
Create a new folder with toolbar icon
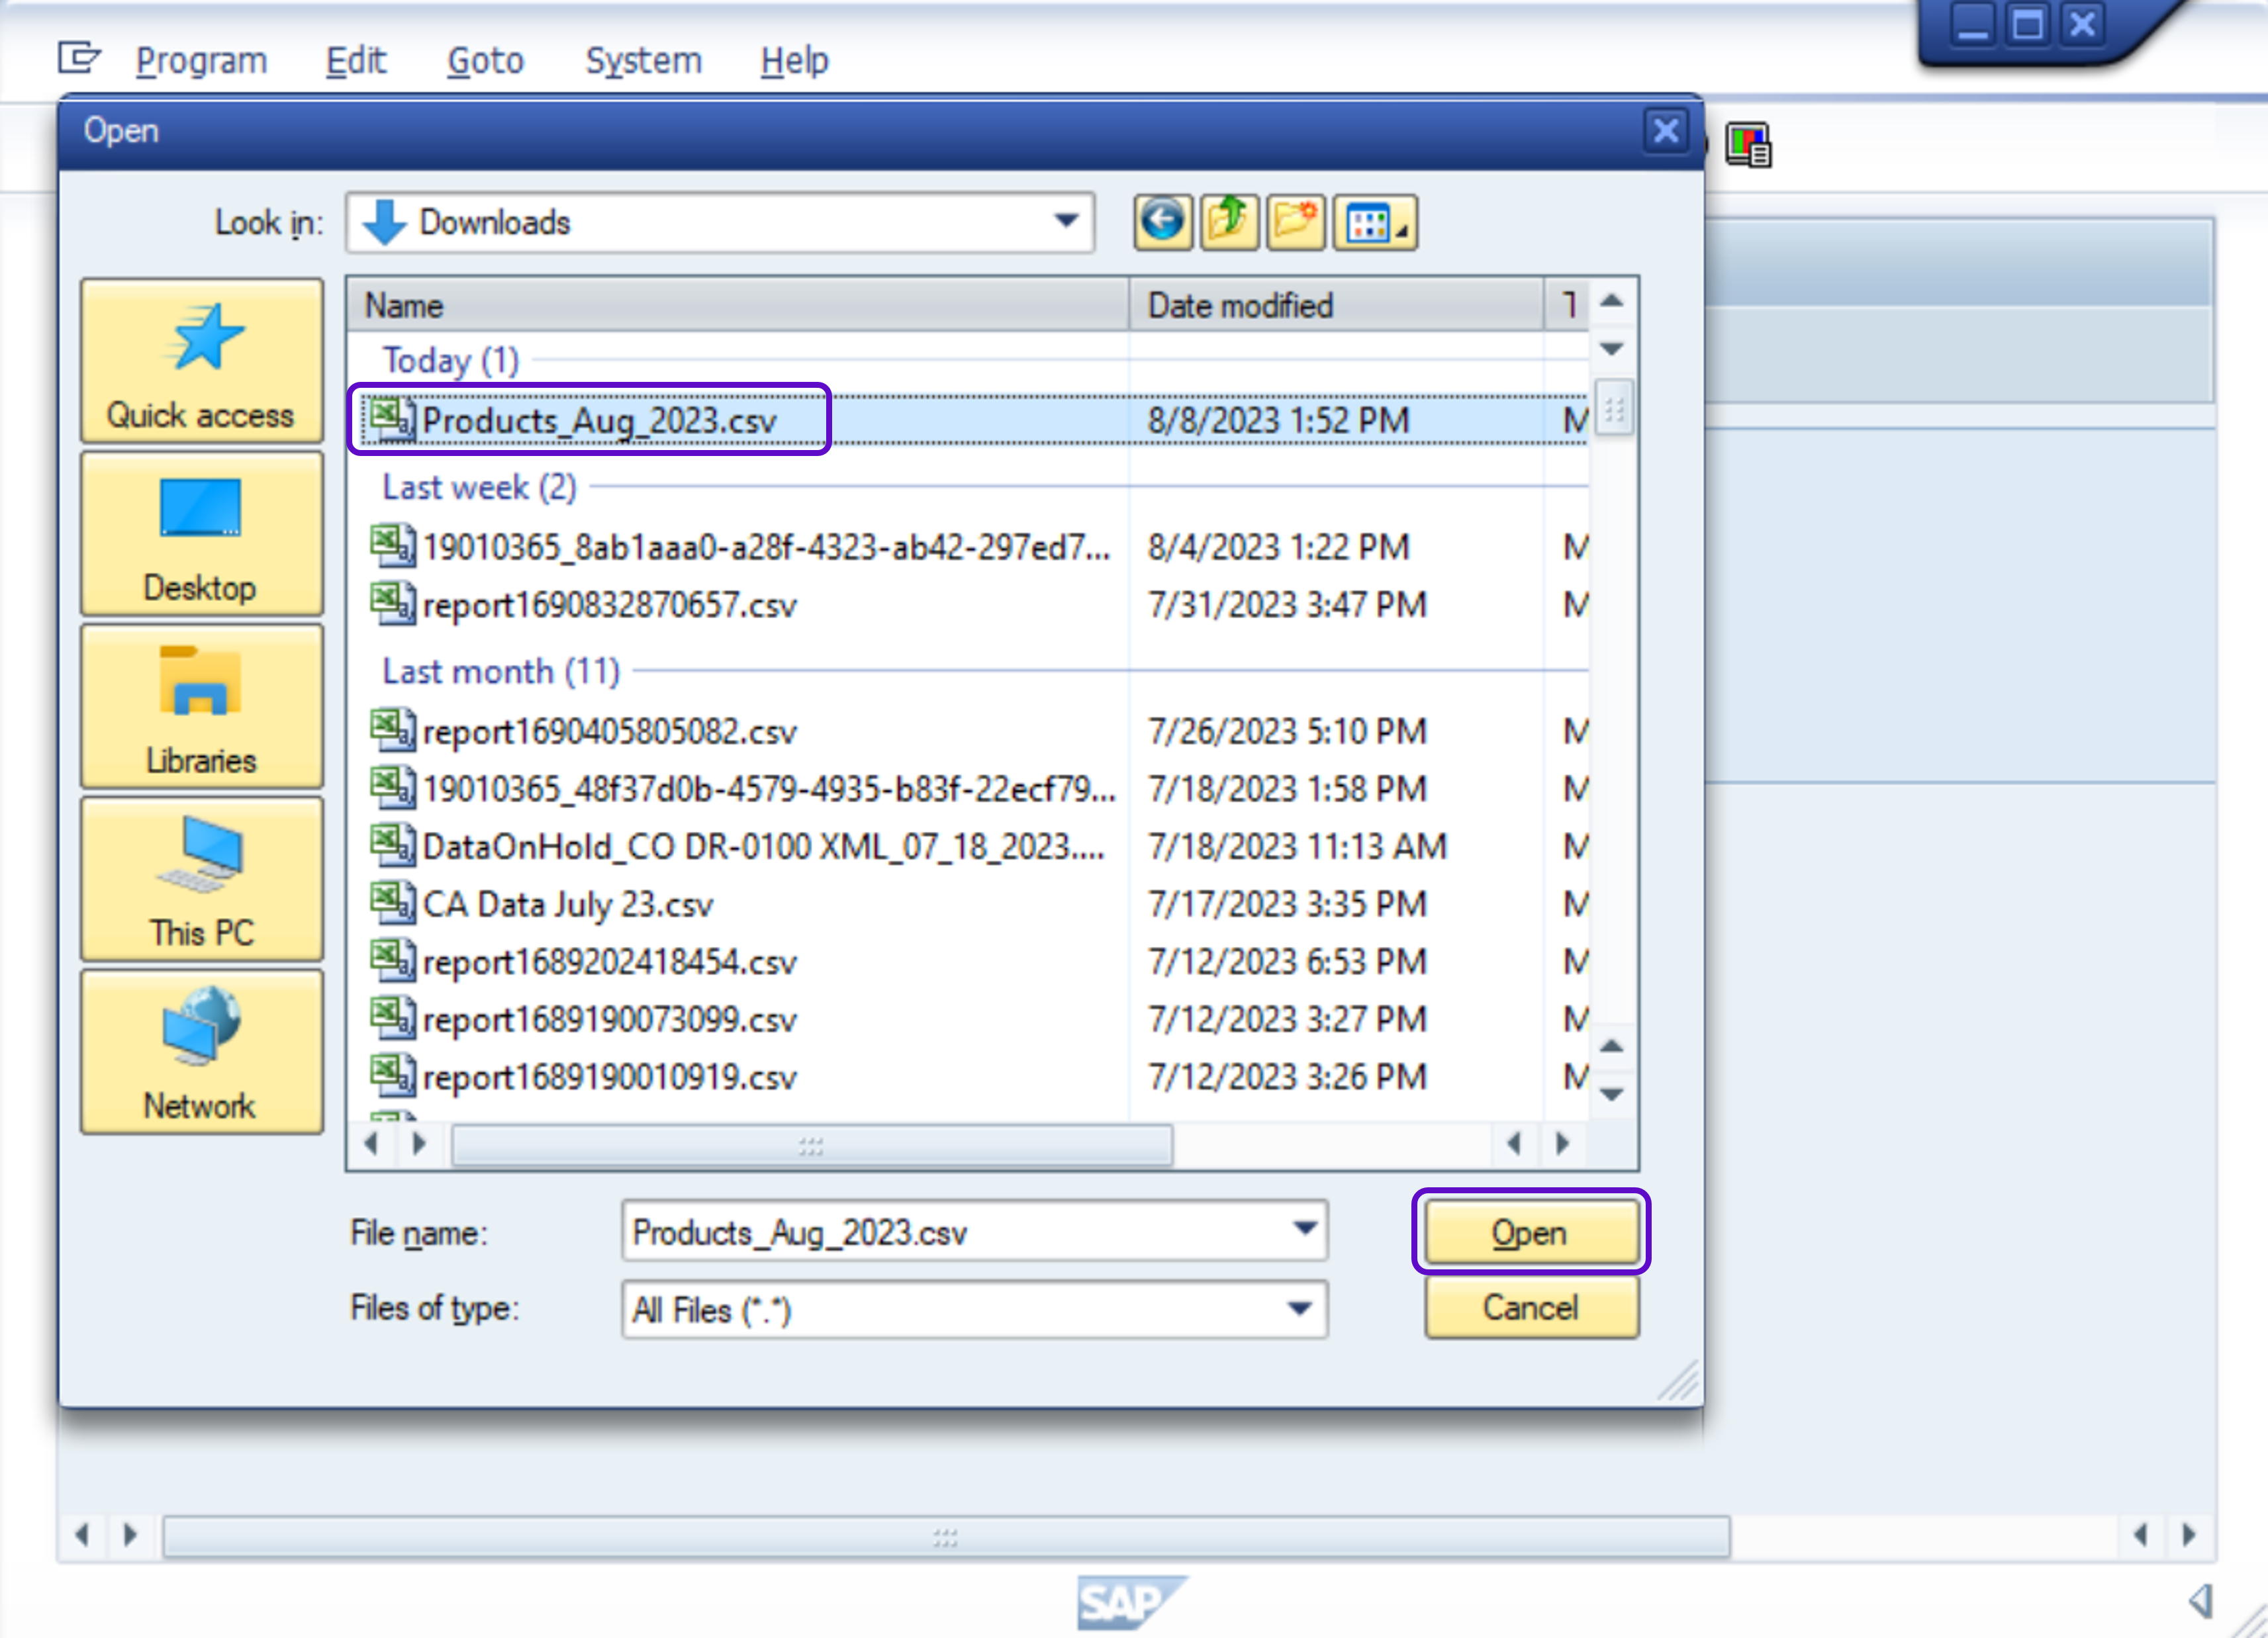pos(1295,221)
